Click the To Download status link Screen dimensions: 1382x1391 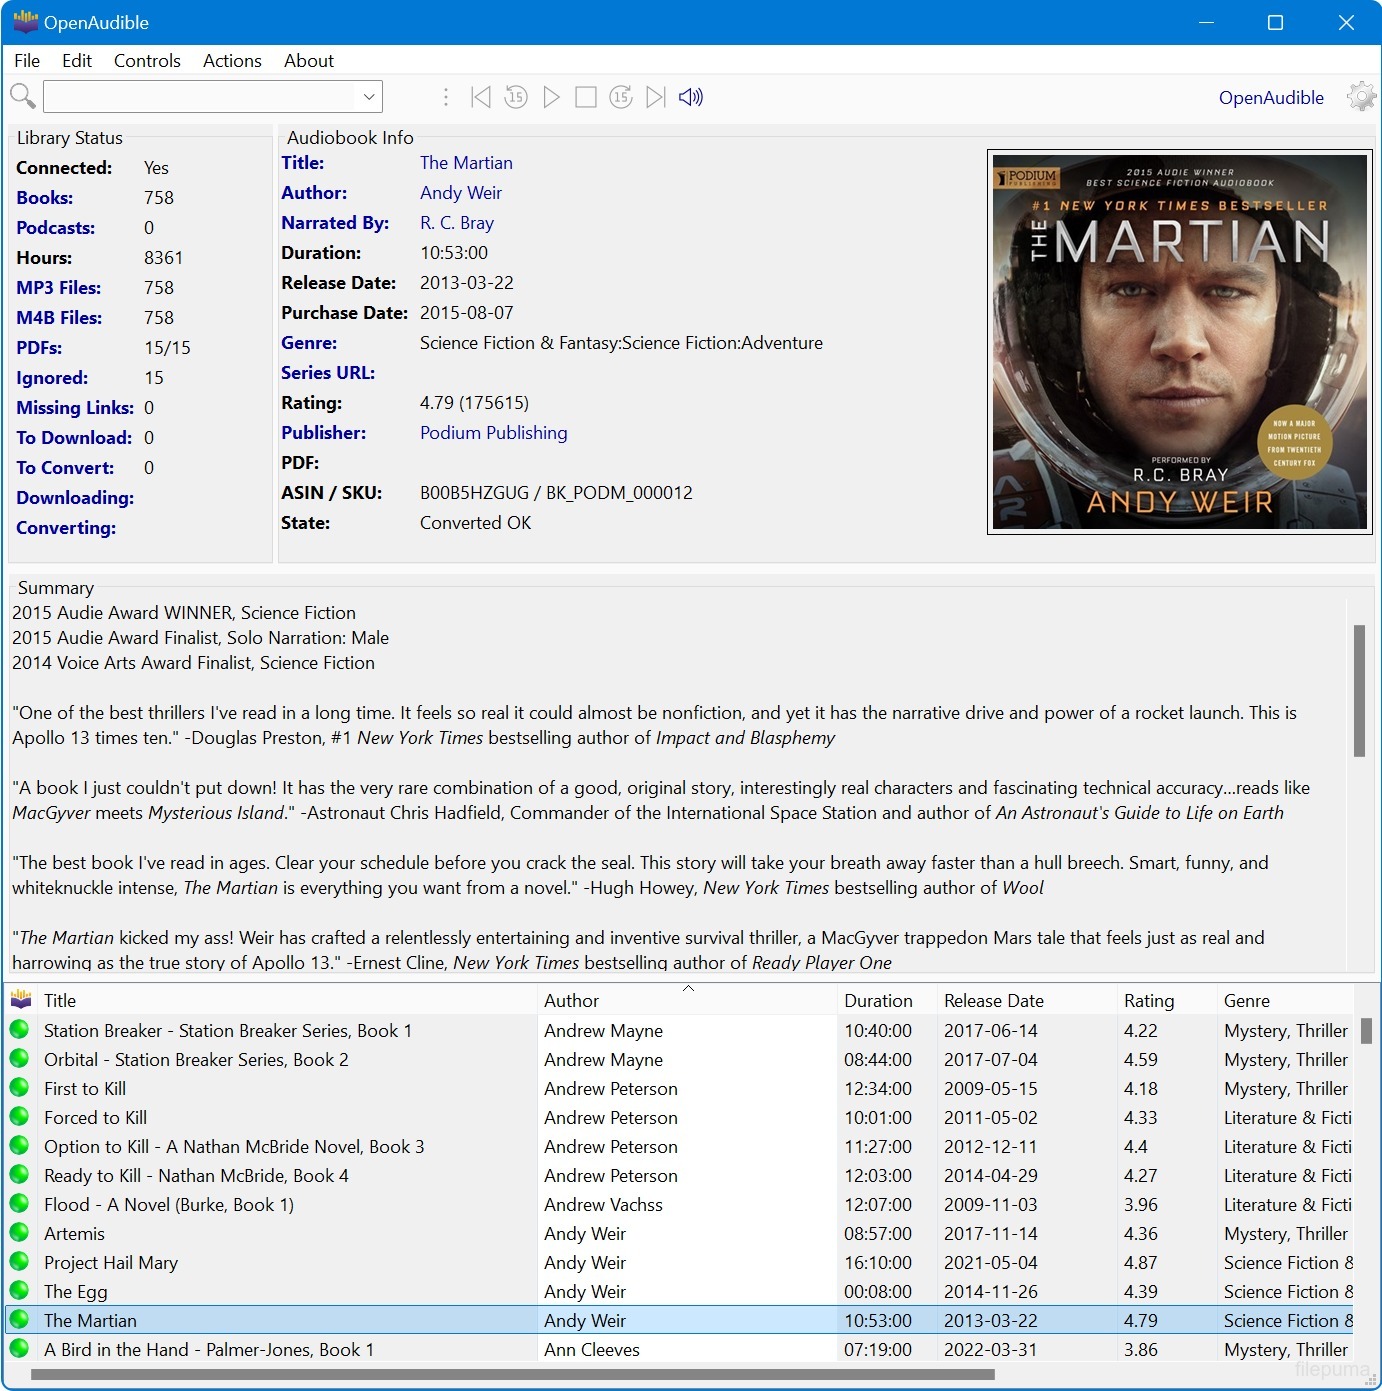[74, 438]
